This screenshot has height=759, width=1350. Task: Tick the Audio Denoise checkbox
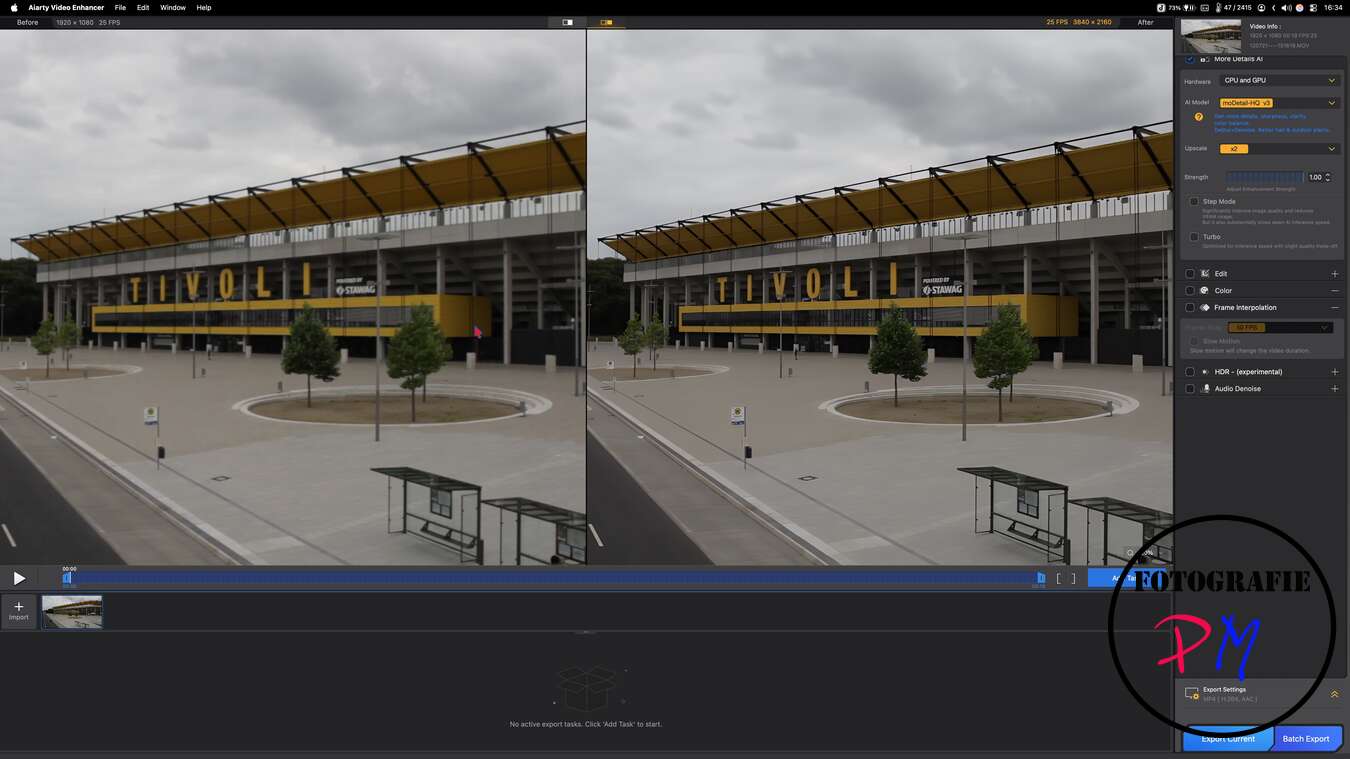pos(1190,389)
